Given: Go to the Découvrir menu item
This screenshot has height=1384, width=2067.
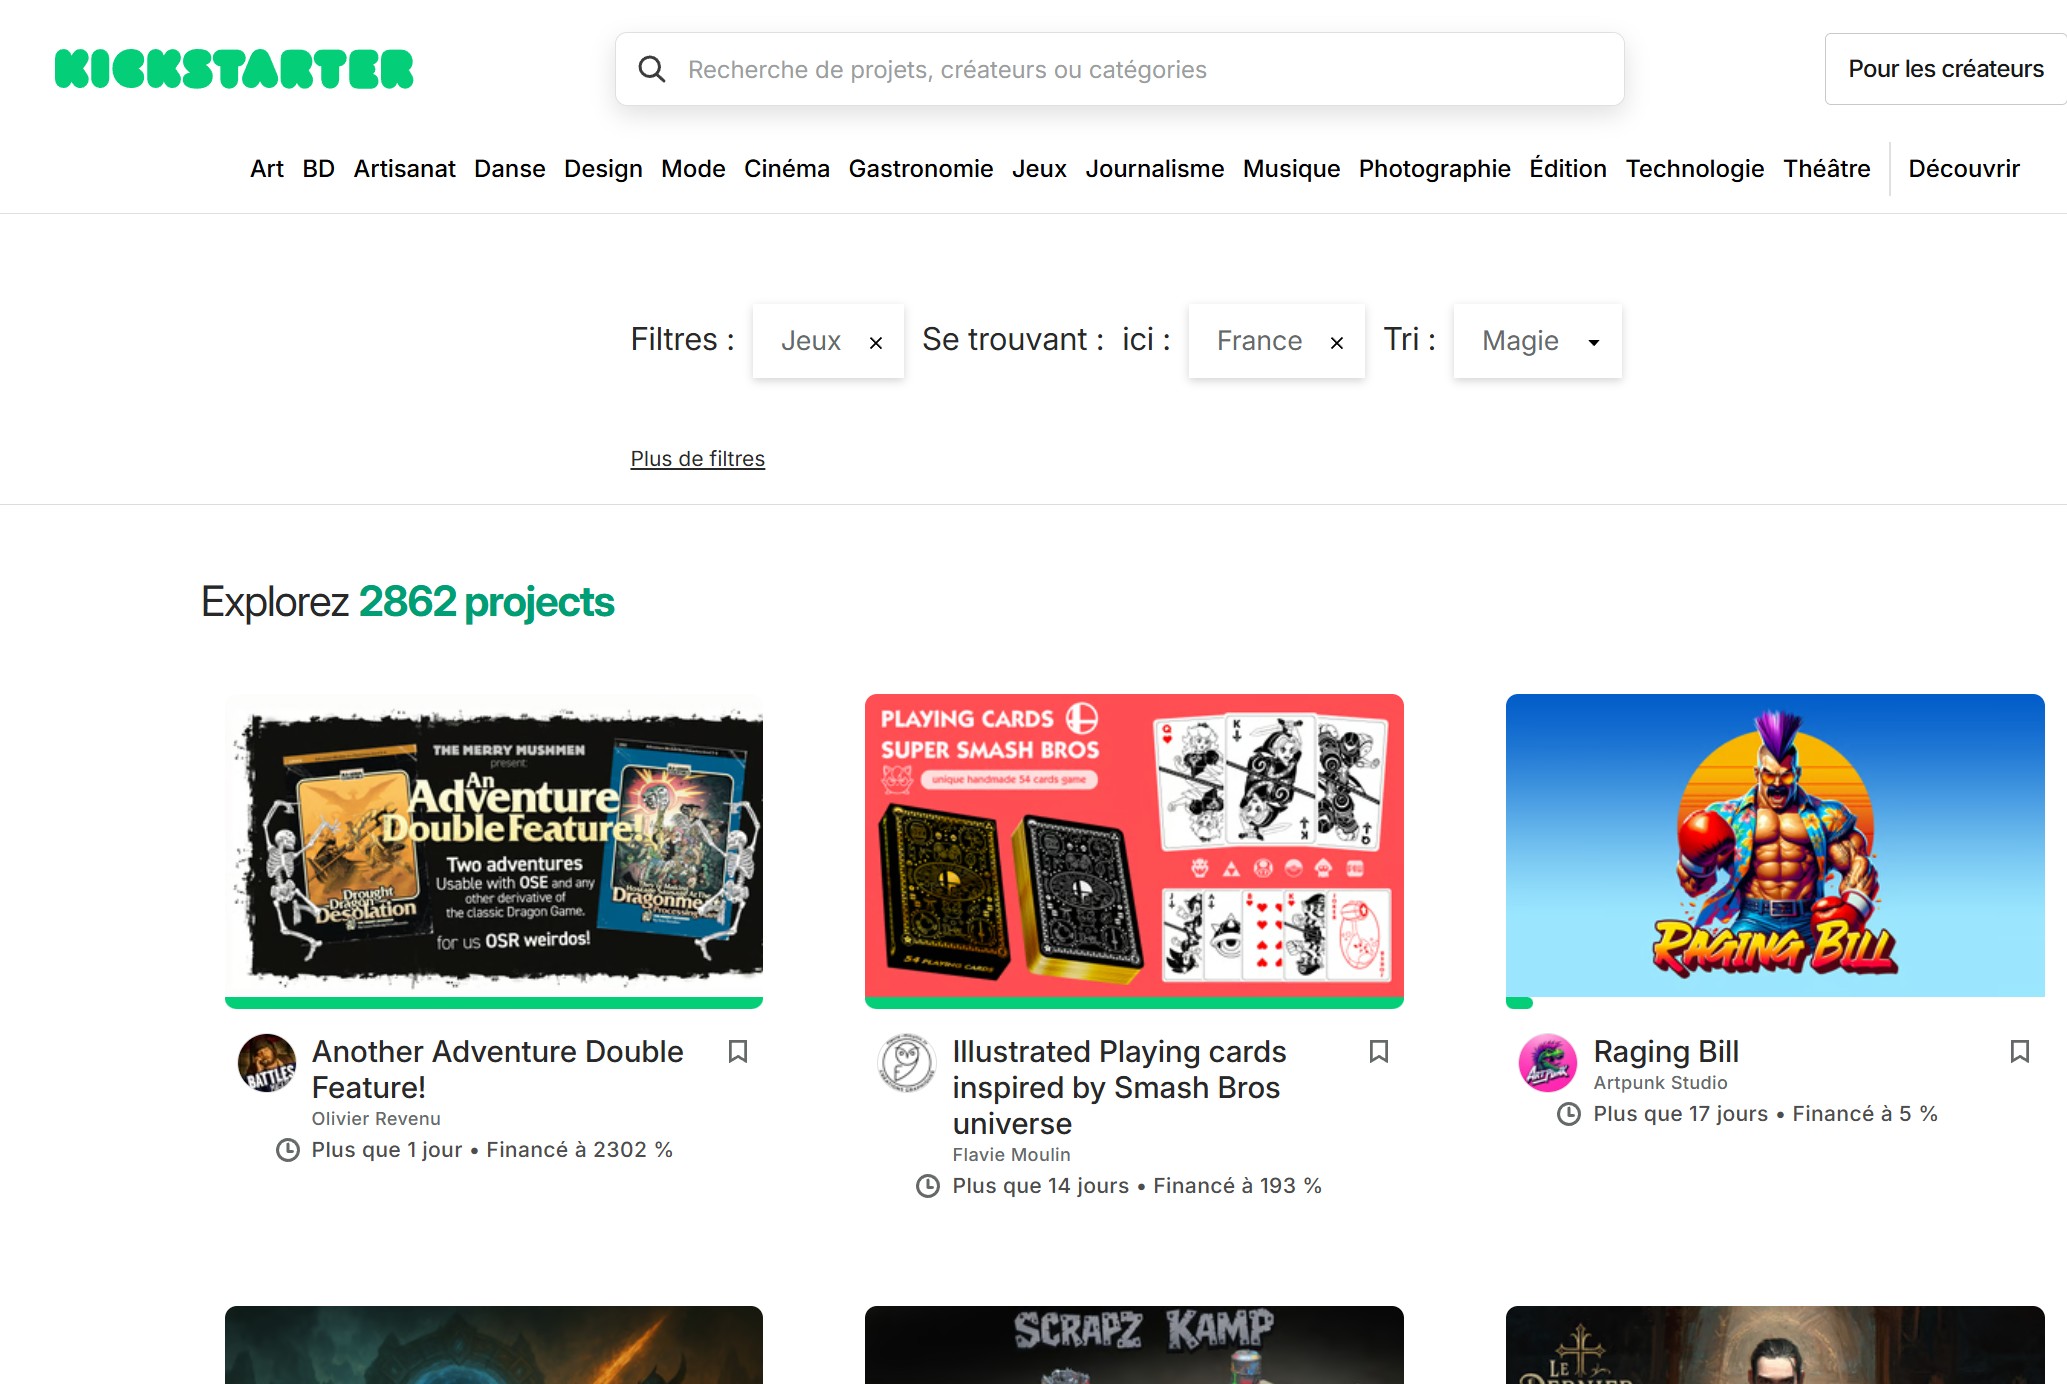Looking at the screenshot, I should [1963, 169].
